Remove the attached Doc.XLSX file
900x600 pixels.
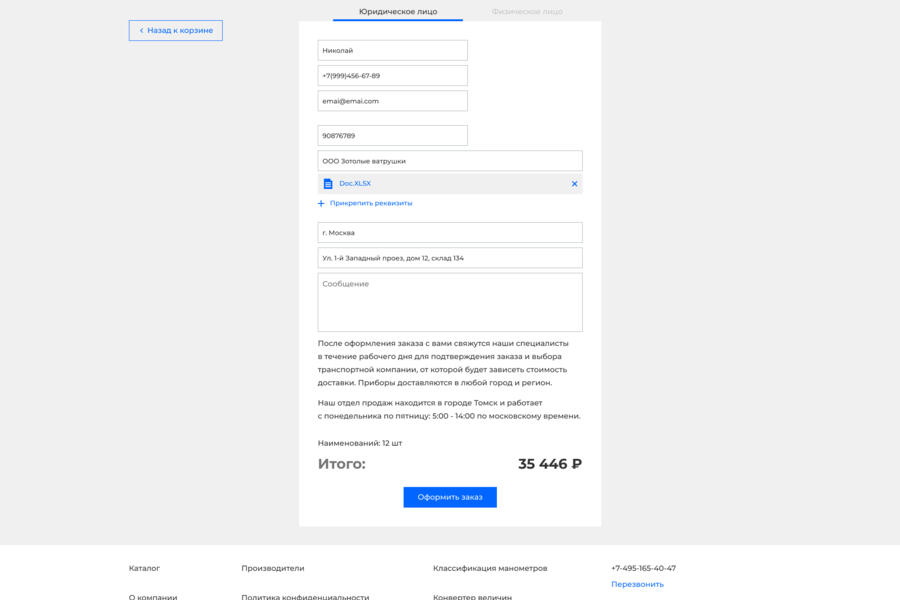coord(574,183)
